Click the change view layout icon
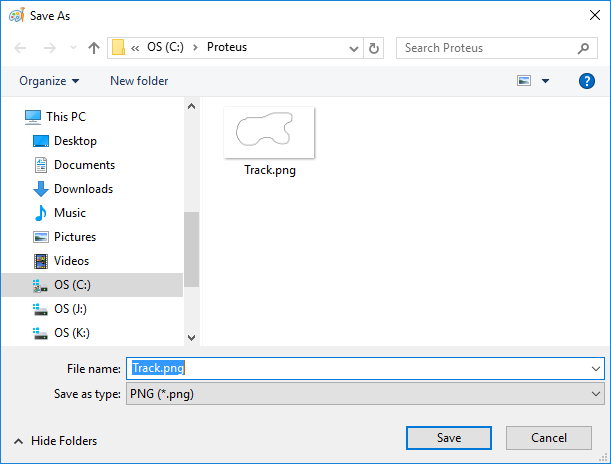 coord(524,81)
